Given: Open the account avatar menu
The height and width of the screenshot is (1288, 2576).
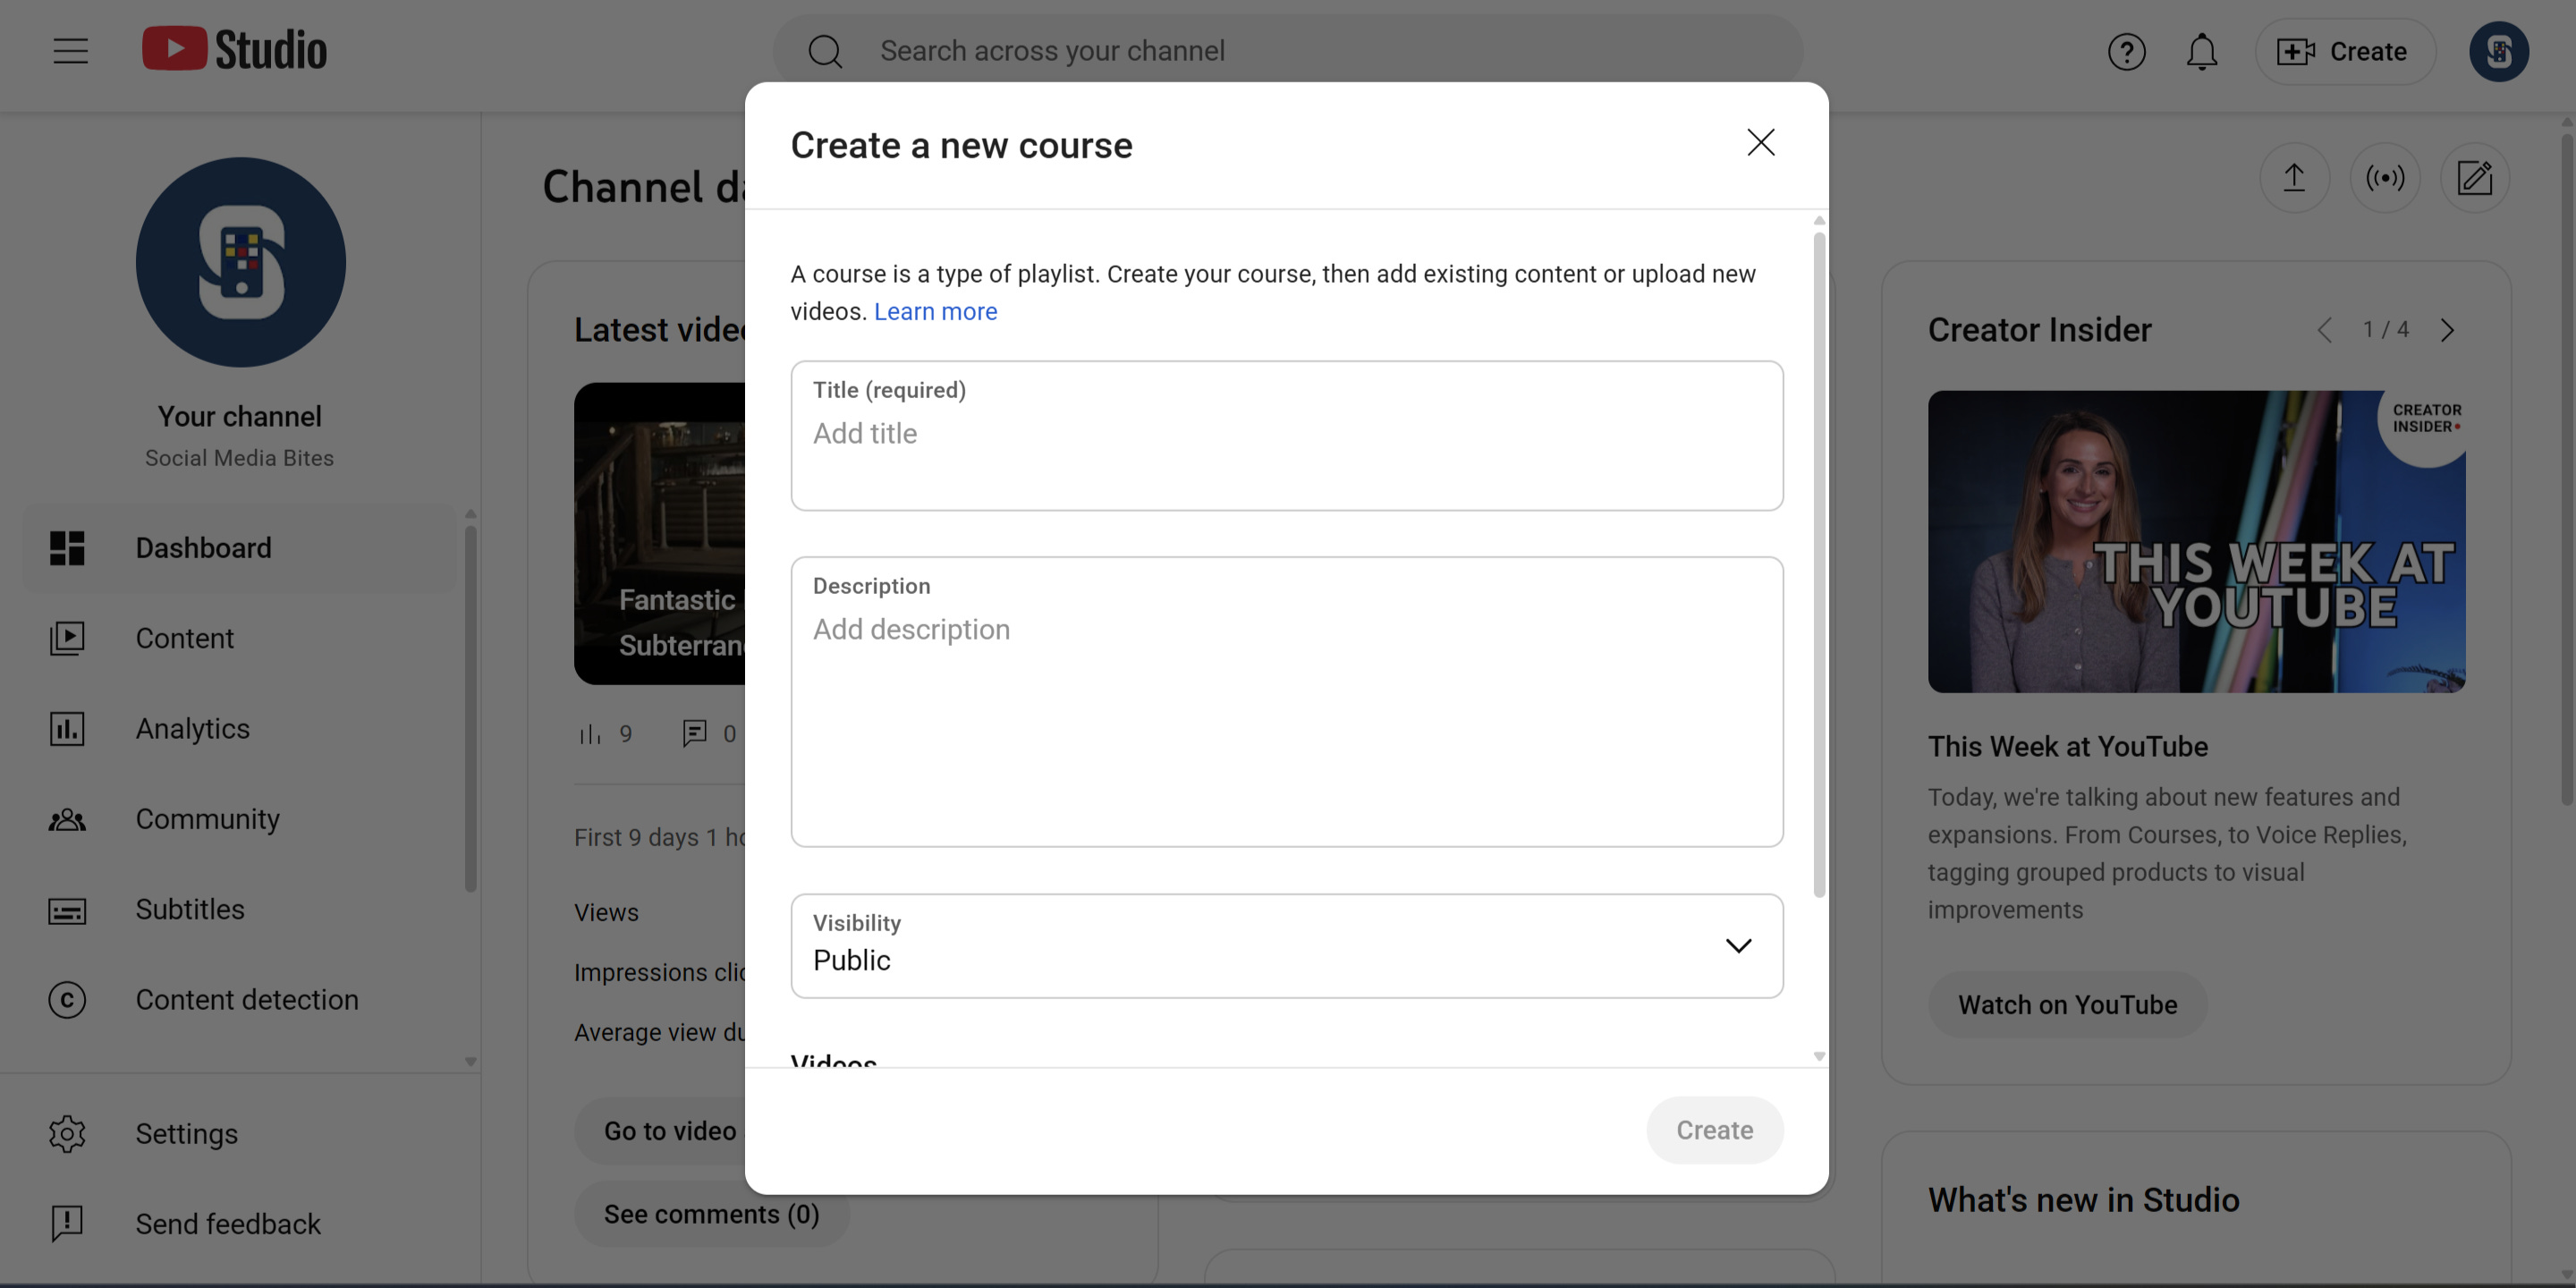Looking at the screenshot, I should (2498, 51).
